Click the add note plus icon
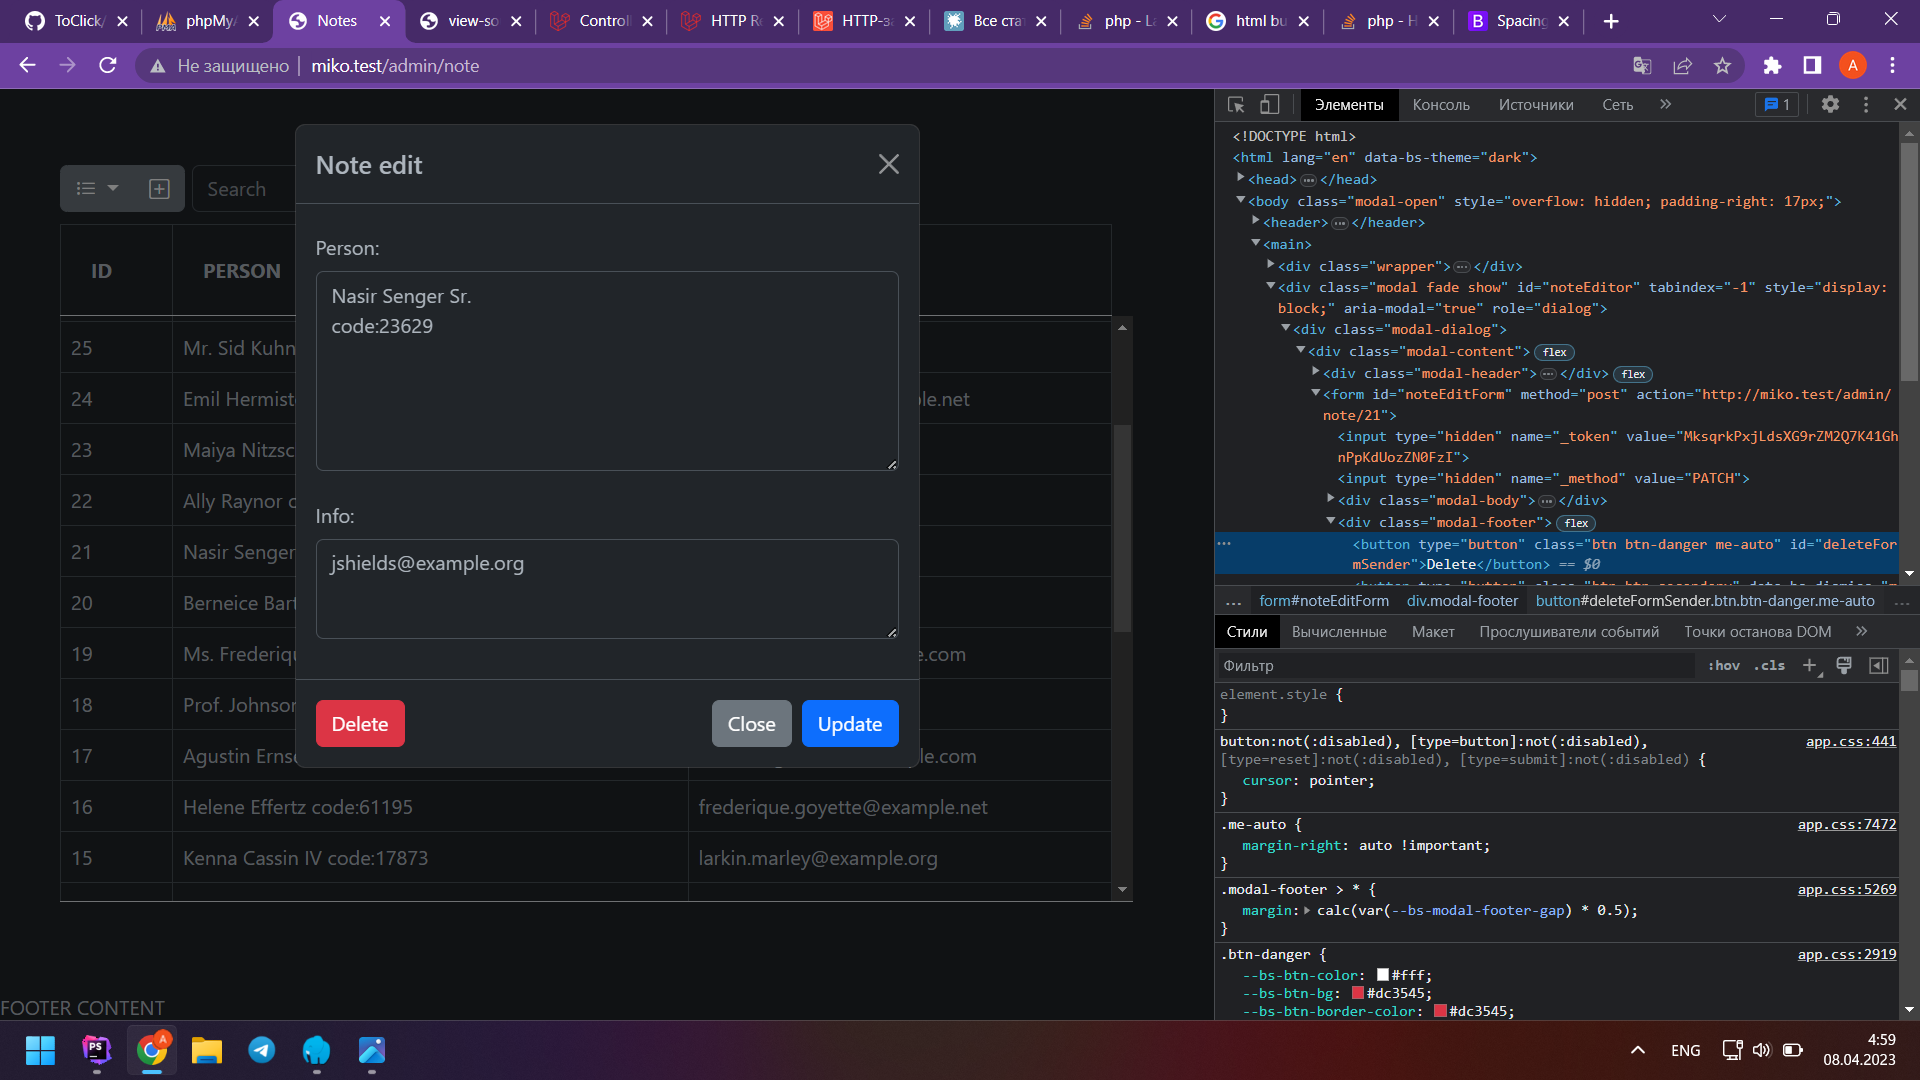The height and width of the screenshot is (1080, 1920). tap(159, 189)
